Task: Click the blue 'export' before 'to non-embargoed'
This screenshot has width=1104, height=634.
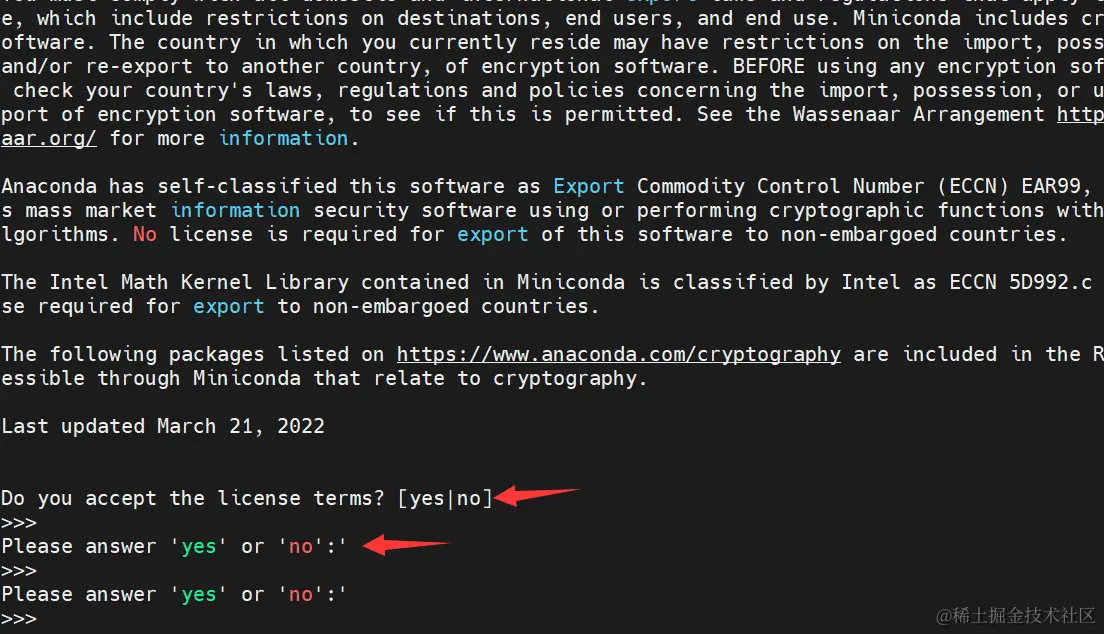Action: pyautogui.click(x=229, y=306)
